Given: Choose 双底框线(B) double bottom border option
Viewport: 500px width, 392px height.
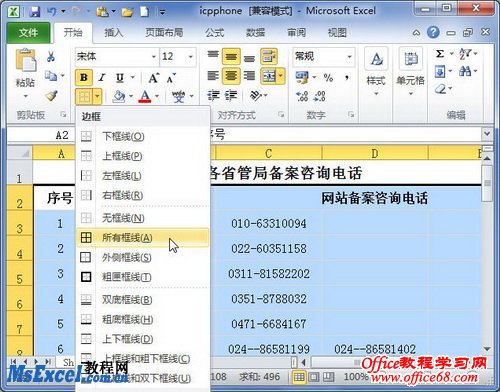Looking at the screenshot, I should point(143,300).
